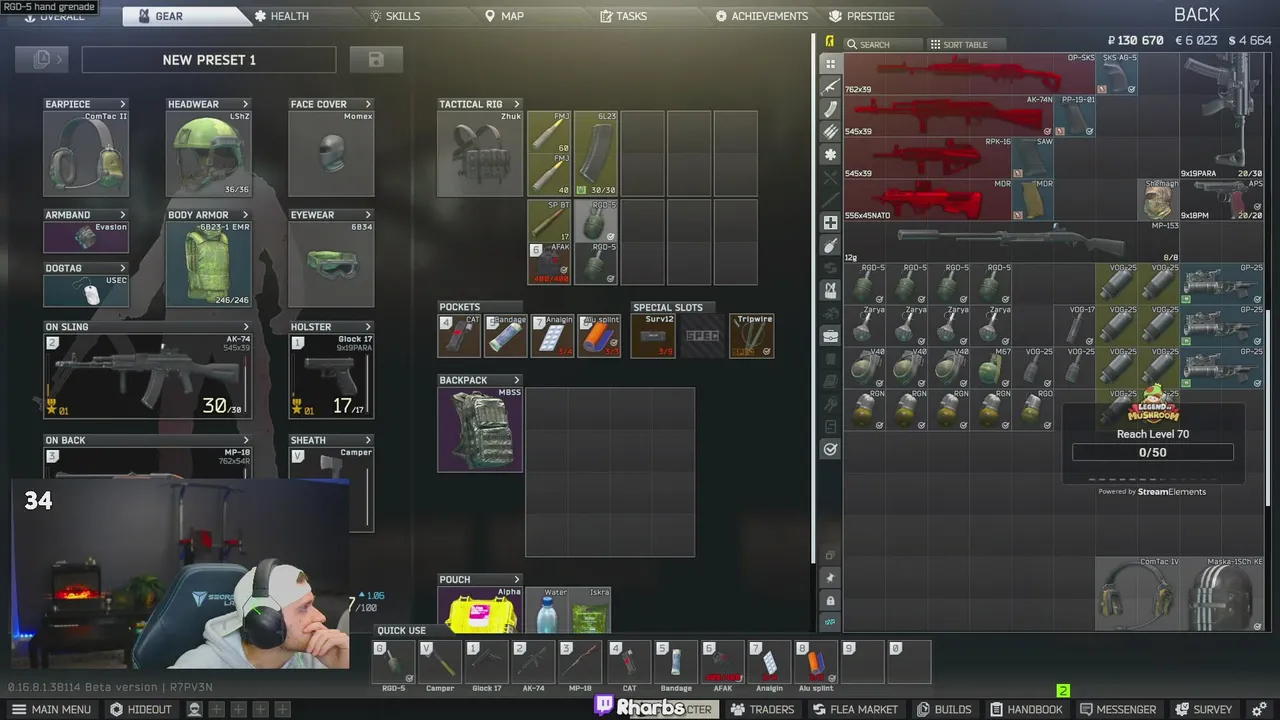Open the TRADERS screen
This screenshot has width=1280, height=720.
(x=762, y=709)
